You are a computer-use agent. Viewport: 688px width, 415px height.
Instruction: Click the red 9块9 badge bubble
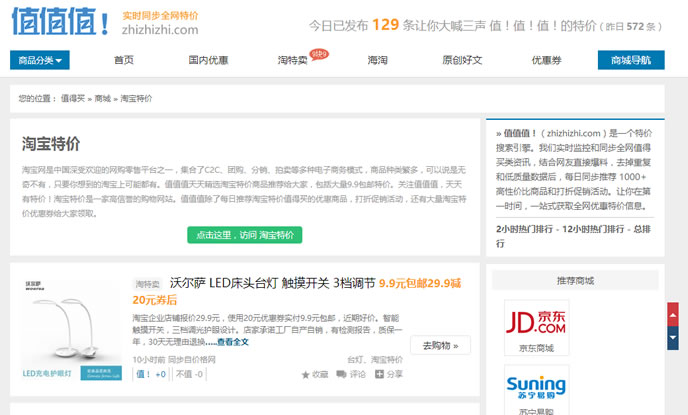click(x=319, y=54)
